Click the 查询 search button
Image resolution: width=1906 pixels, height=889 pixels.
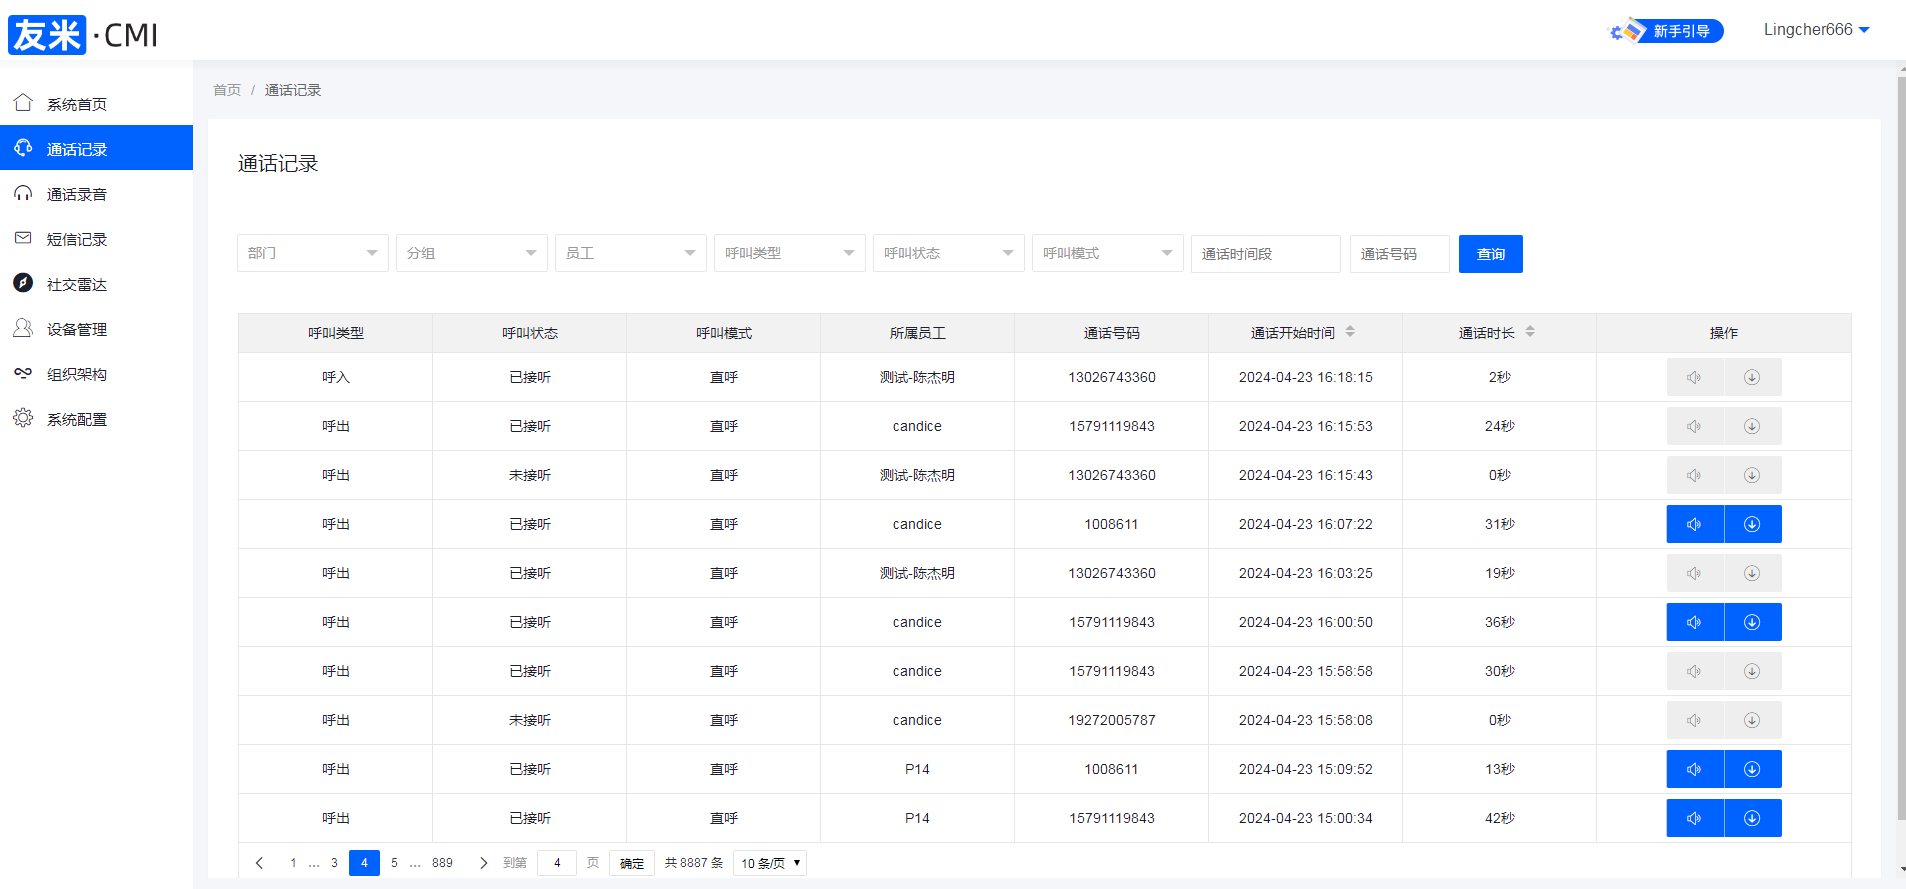1490,254
